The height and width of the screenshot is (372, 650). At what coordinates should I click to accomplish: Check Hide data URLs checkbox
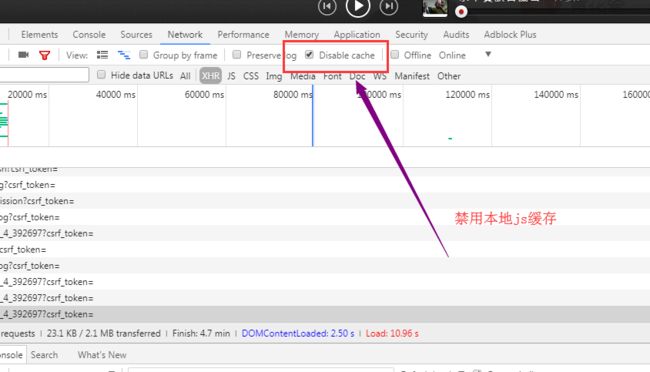101,75
